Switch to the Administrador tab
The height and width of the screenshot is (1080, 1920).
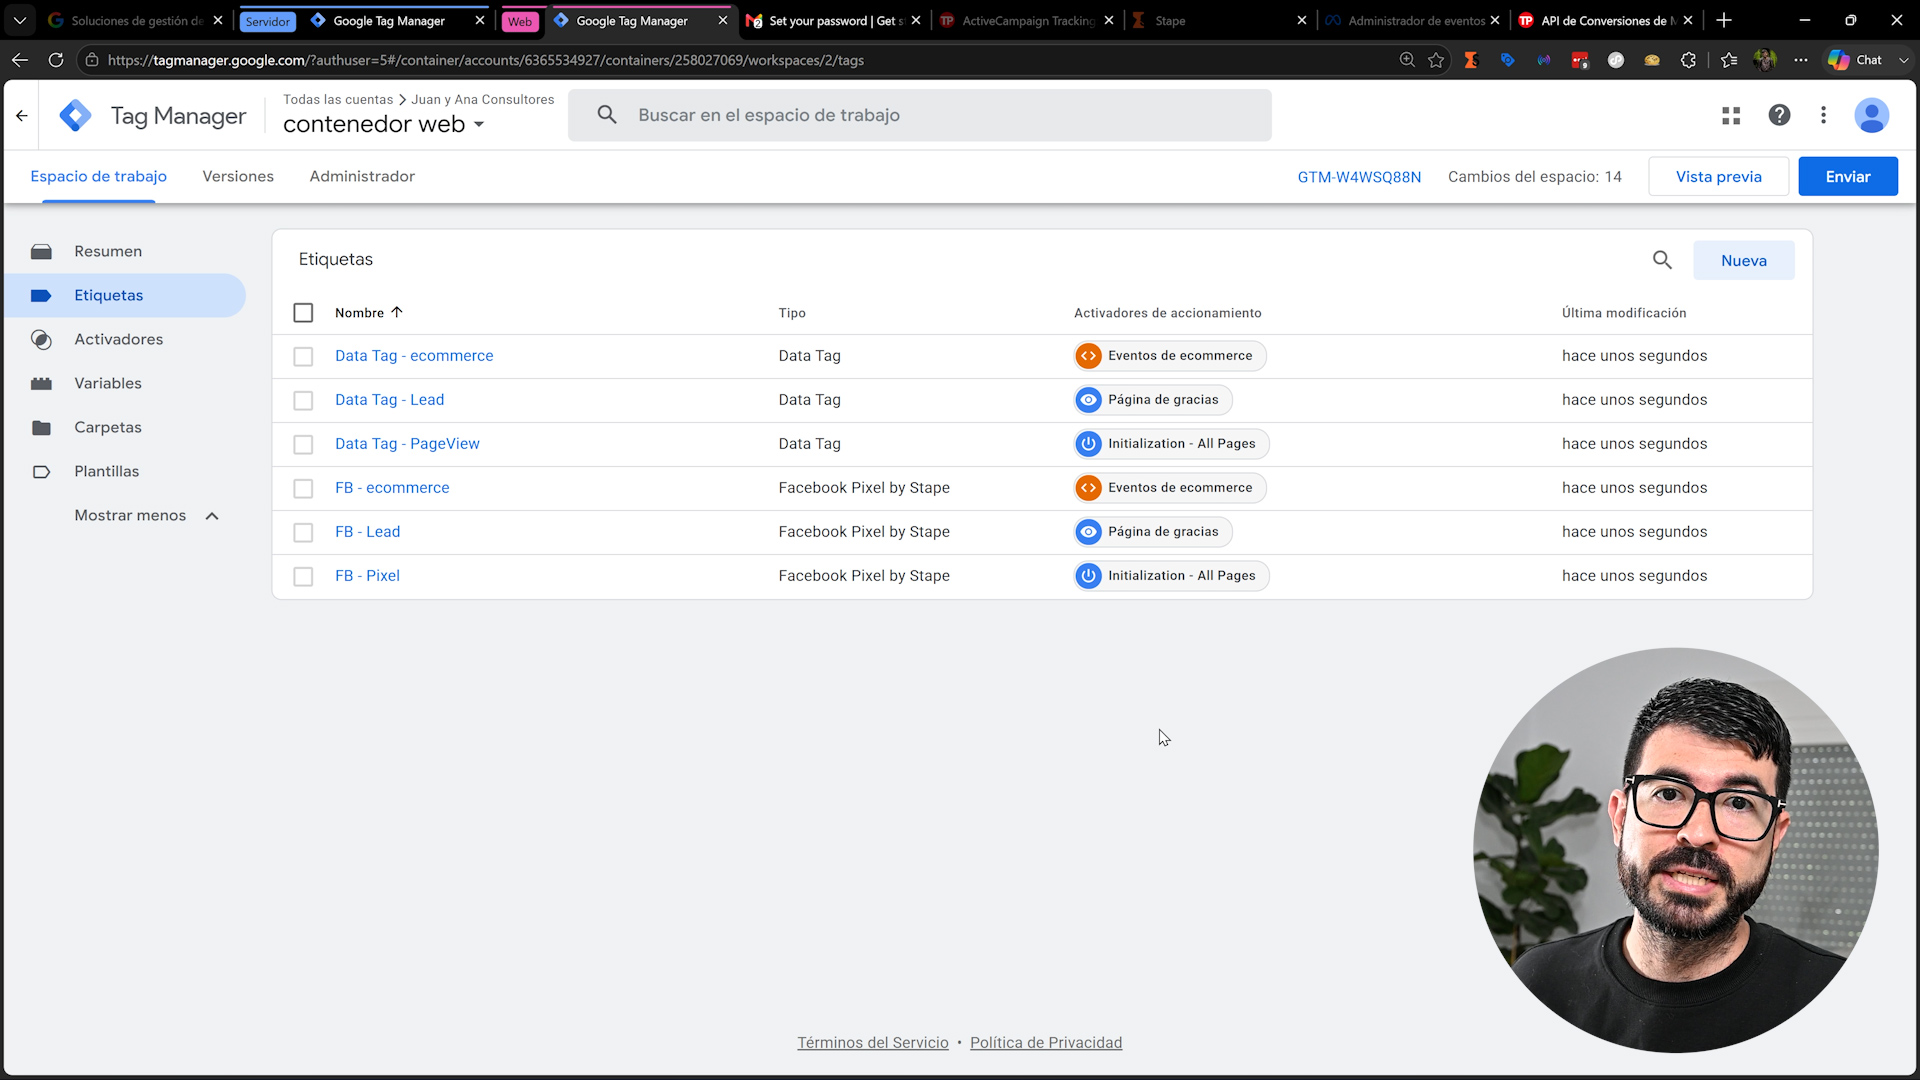pyautogui.click(x=362, y=176)
